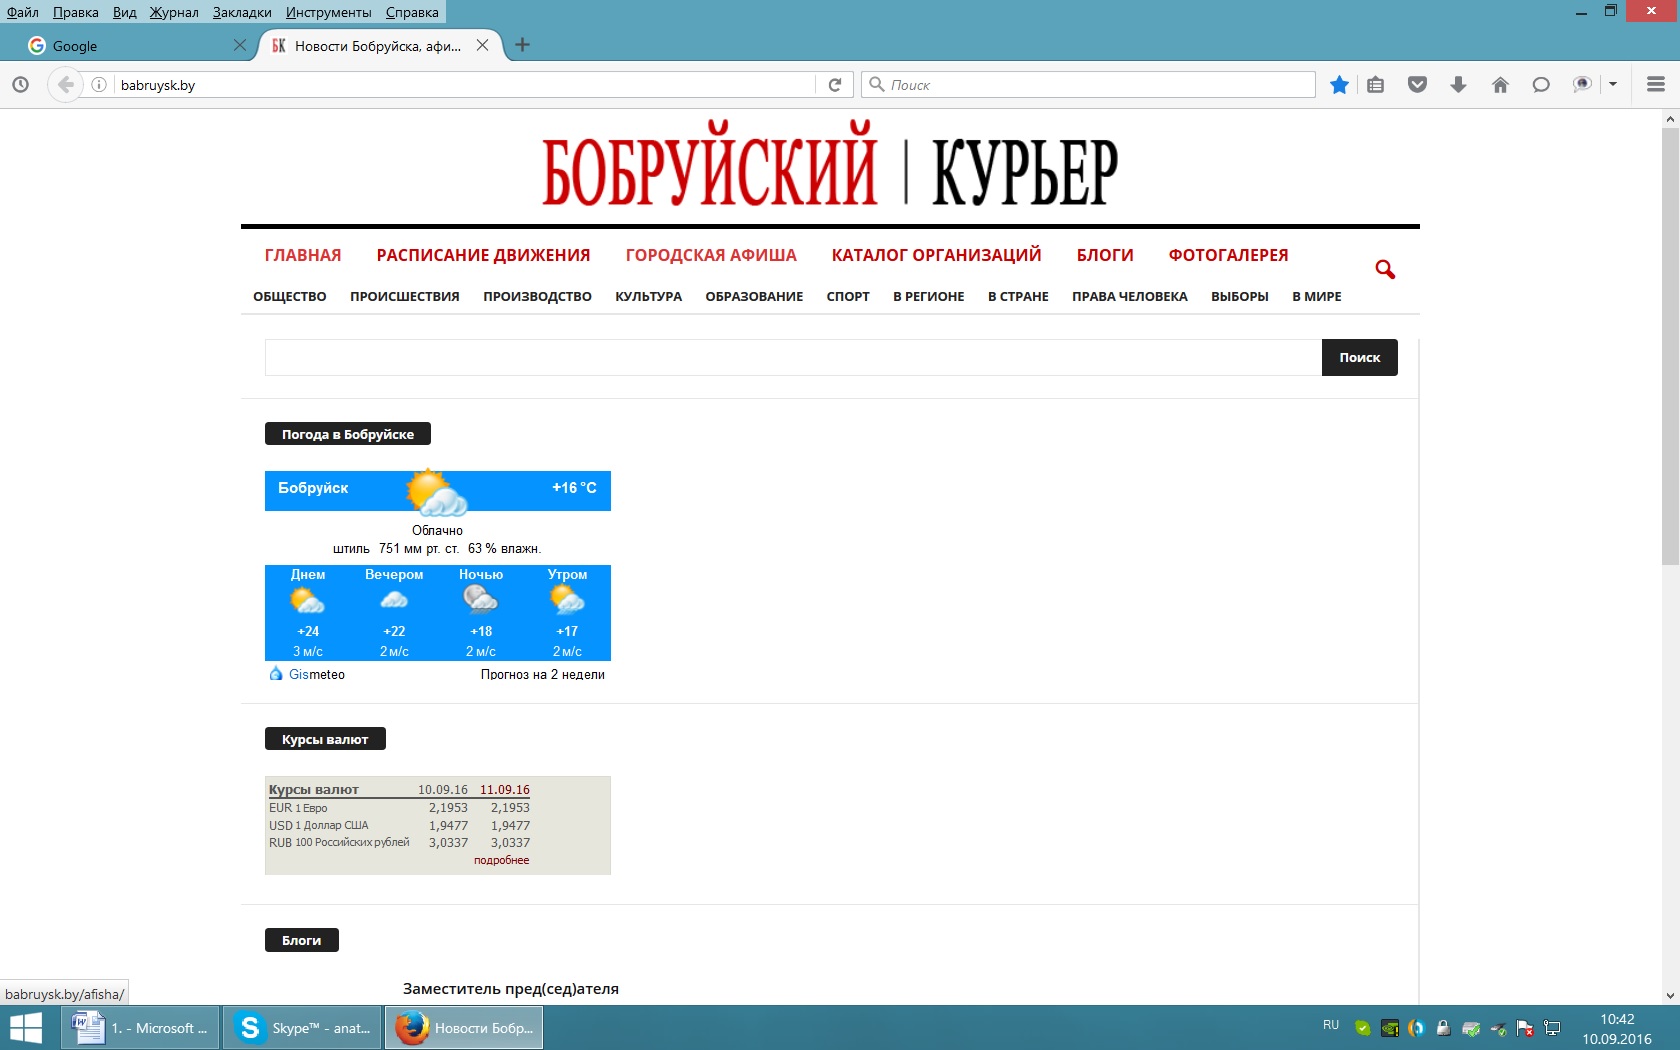Click the Pocket save icon
Screen dimensions: 1680x1050
tap(1417, 85)
